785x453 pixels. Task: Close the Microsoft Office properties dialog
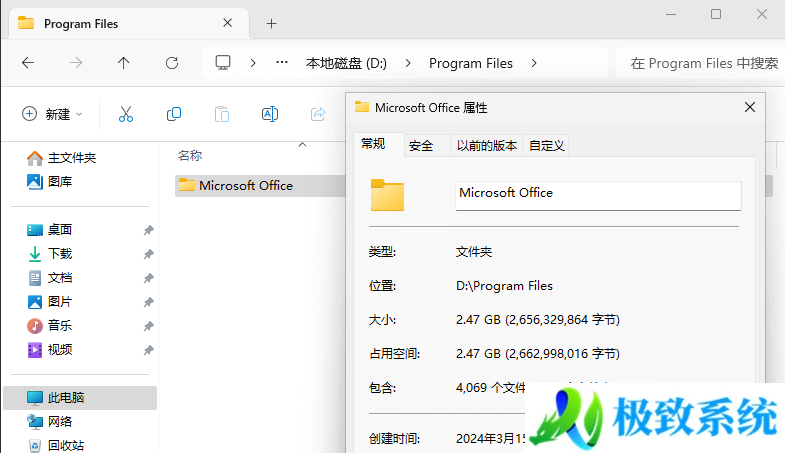pos(749,107)
